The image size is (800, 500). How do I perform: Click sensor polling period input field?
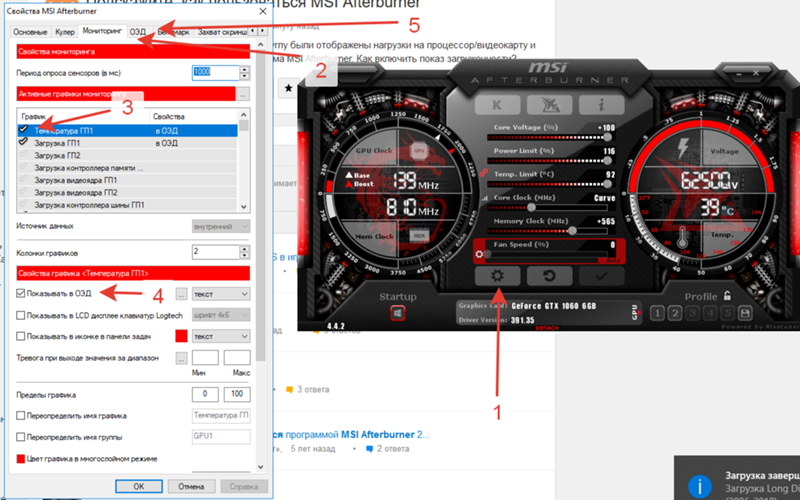(x=216, y=72)
